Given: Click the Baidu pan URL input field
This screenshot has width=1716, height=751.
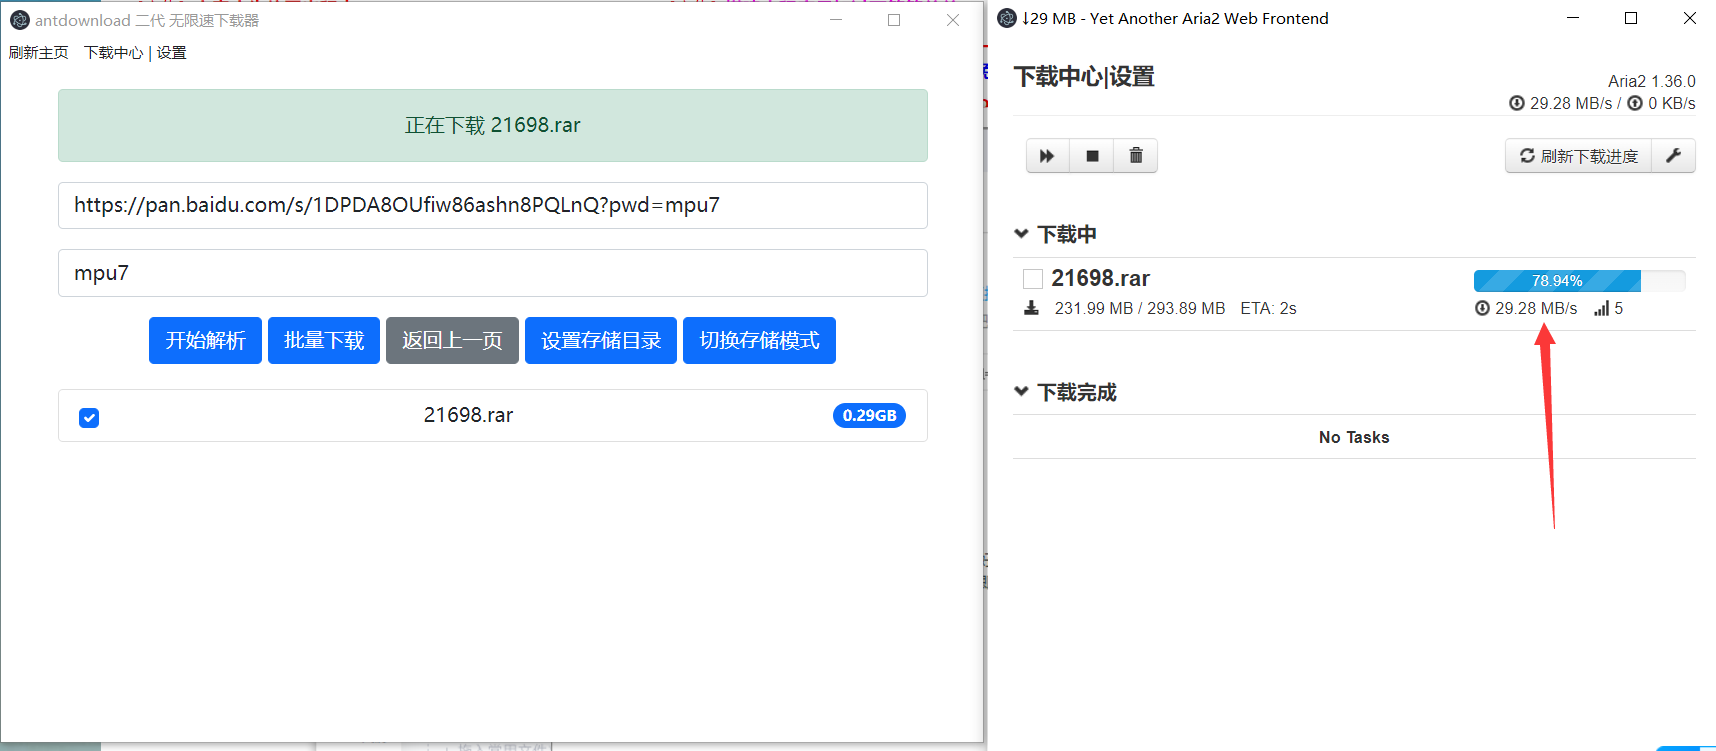Looking at the screenshot, I should tap(492, 206).
